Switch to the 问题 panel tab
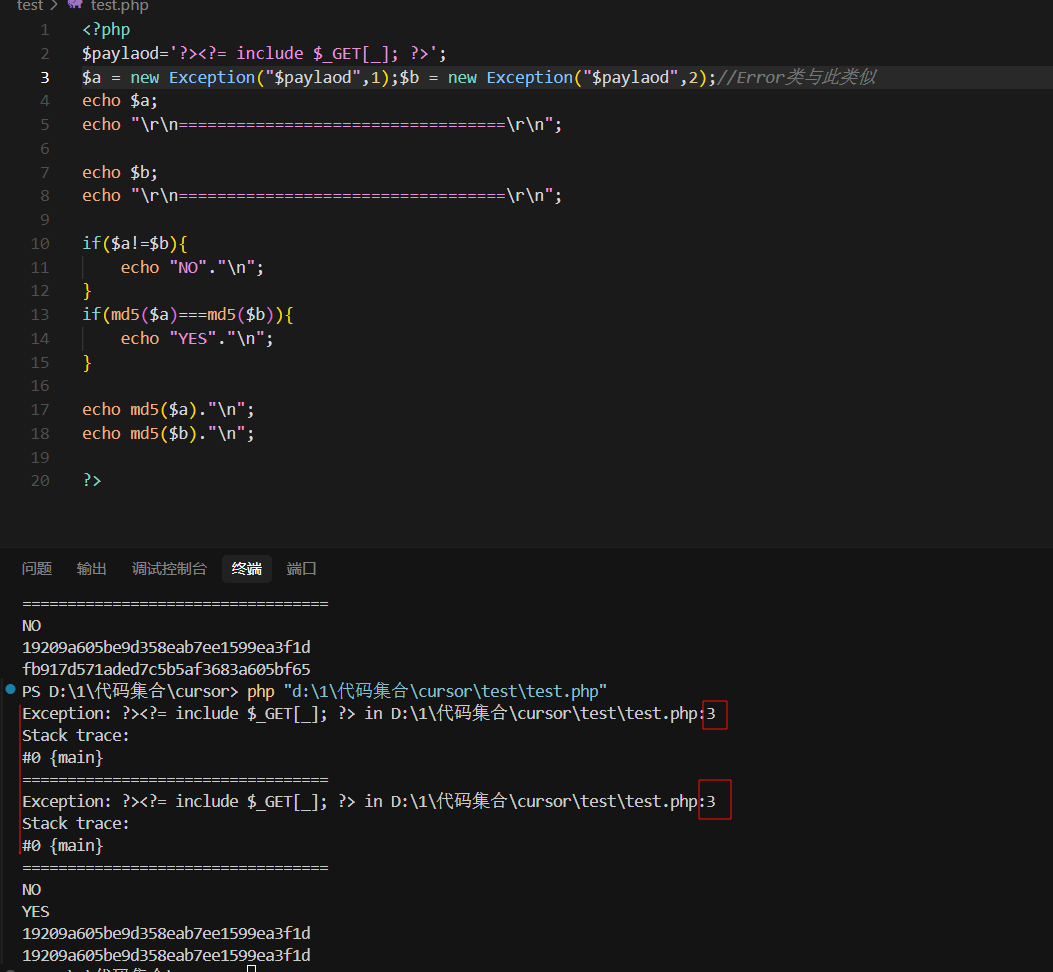This screenshot has width=1053, height=972. point(37,569)
